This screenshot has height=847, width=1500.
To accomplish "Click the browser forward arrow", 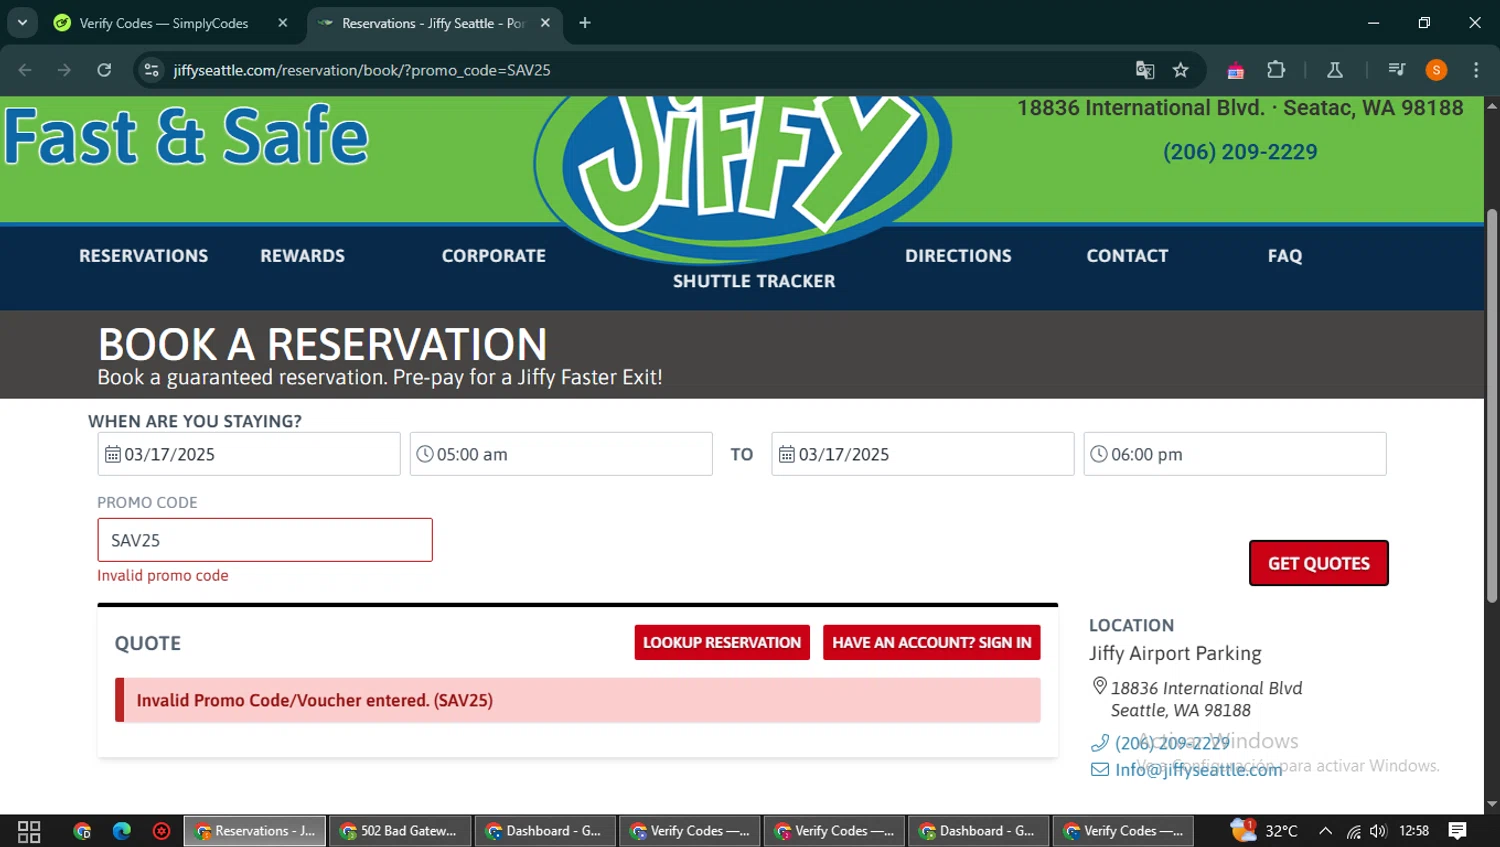I will coord(64,70).
